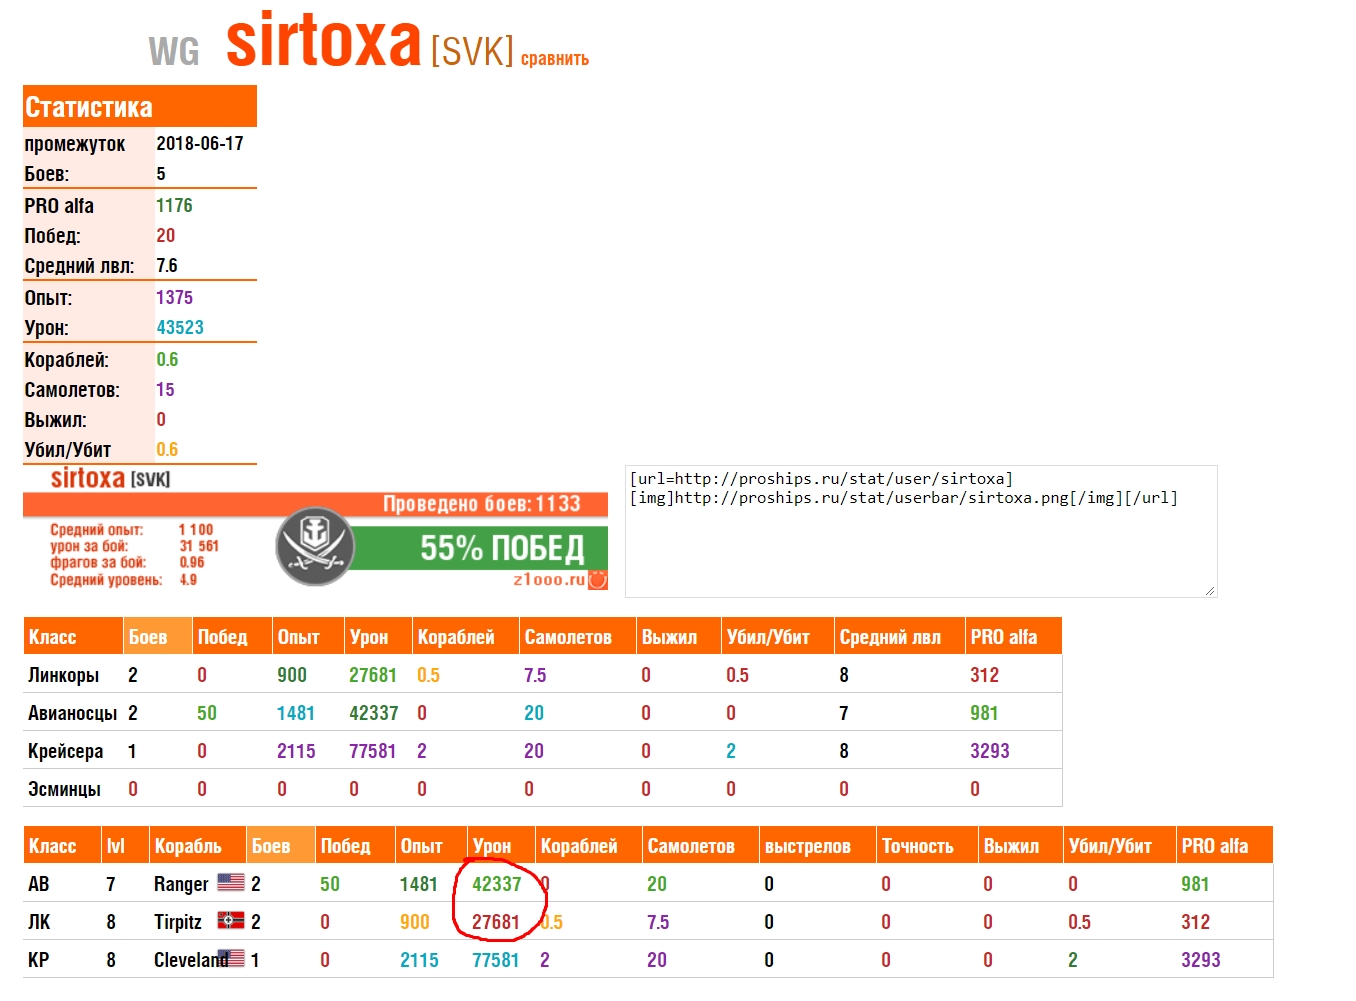Click the Cleveland ship name
Screen dimensions: 1356x1001
(x=190, y=960)
